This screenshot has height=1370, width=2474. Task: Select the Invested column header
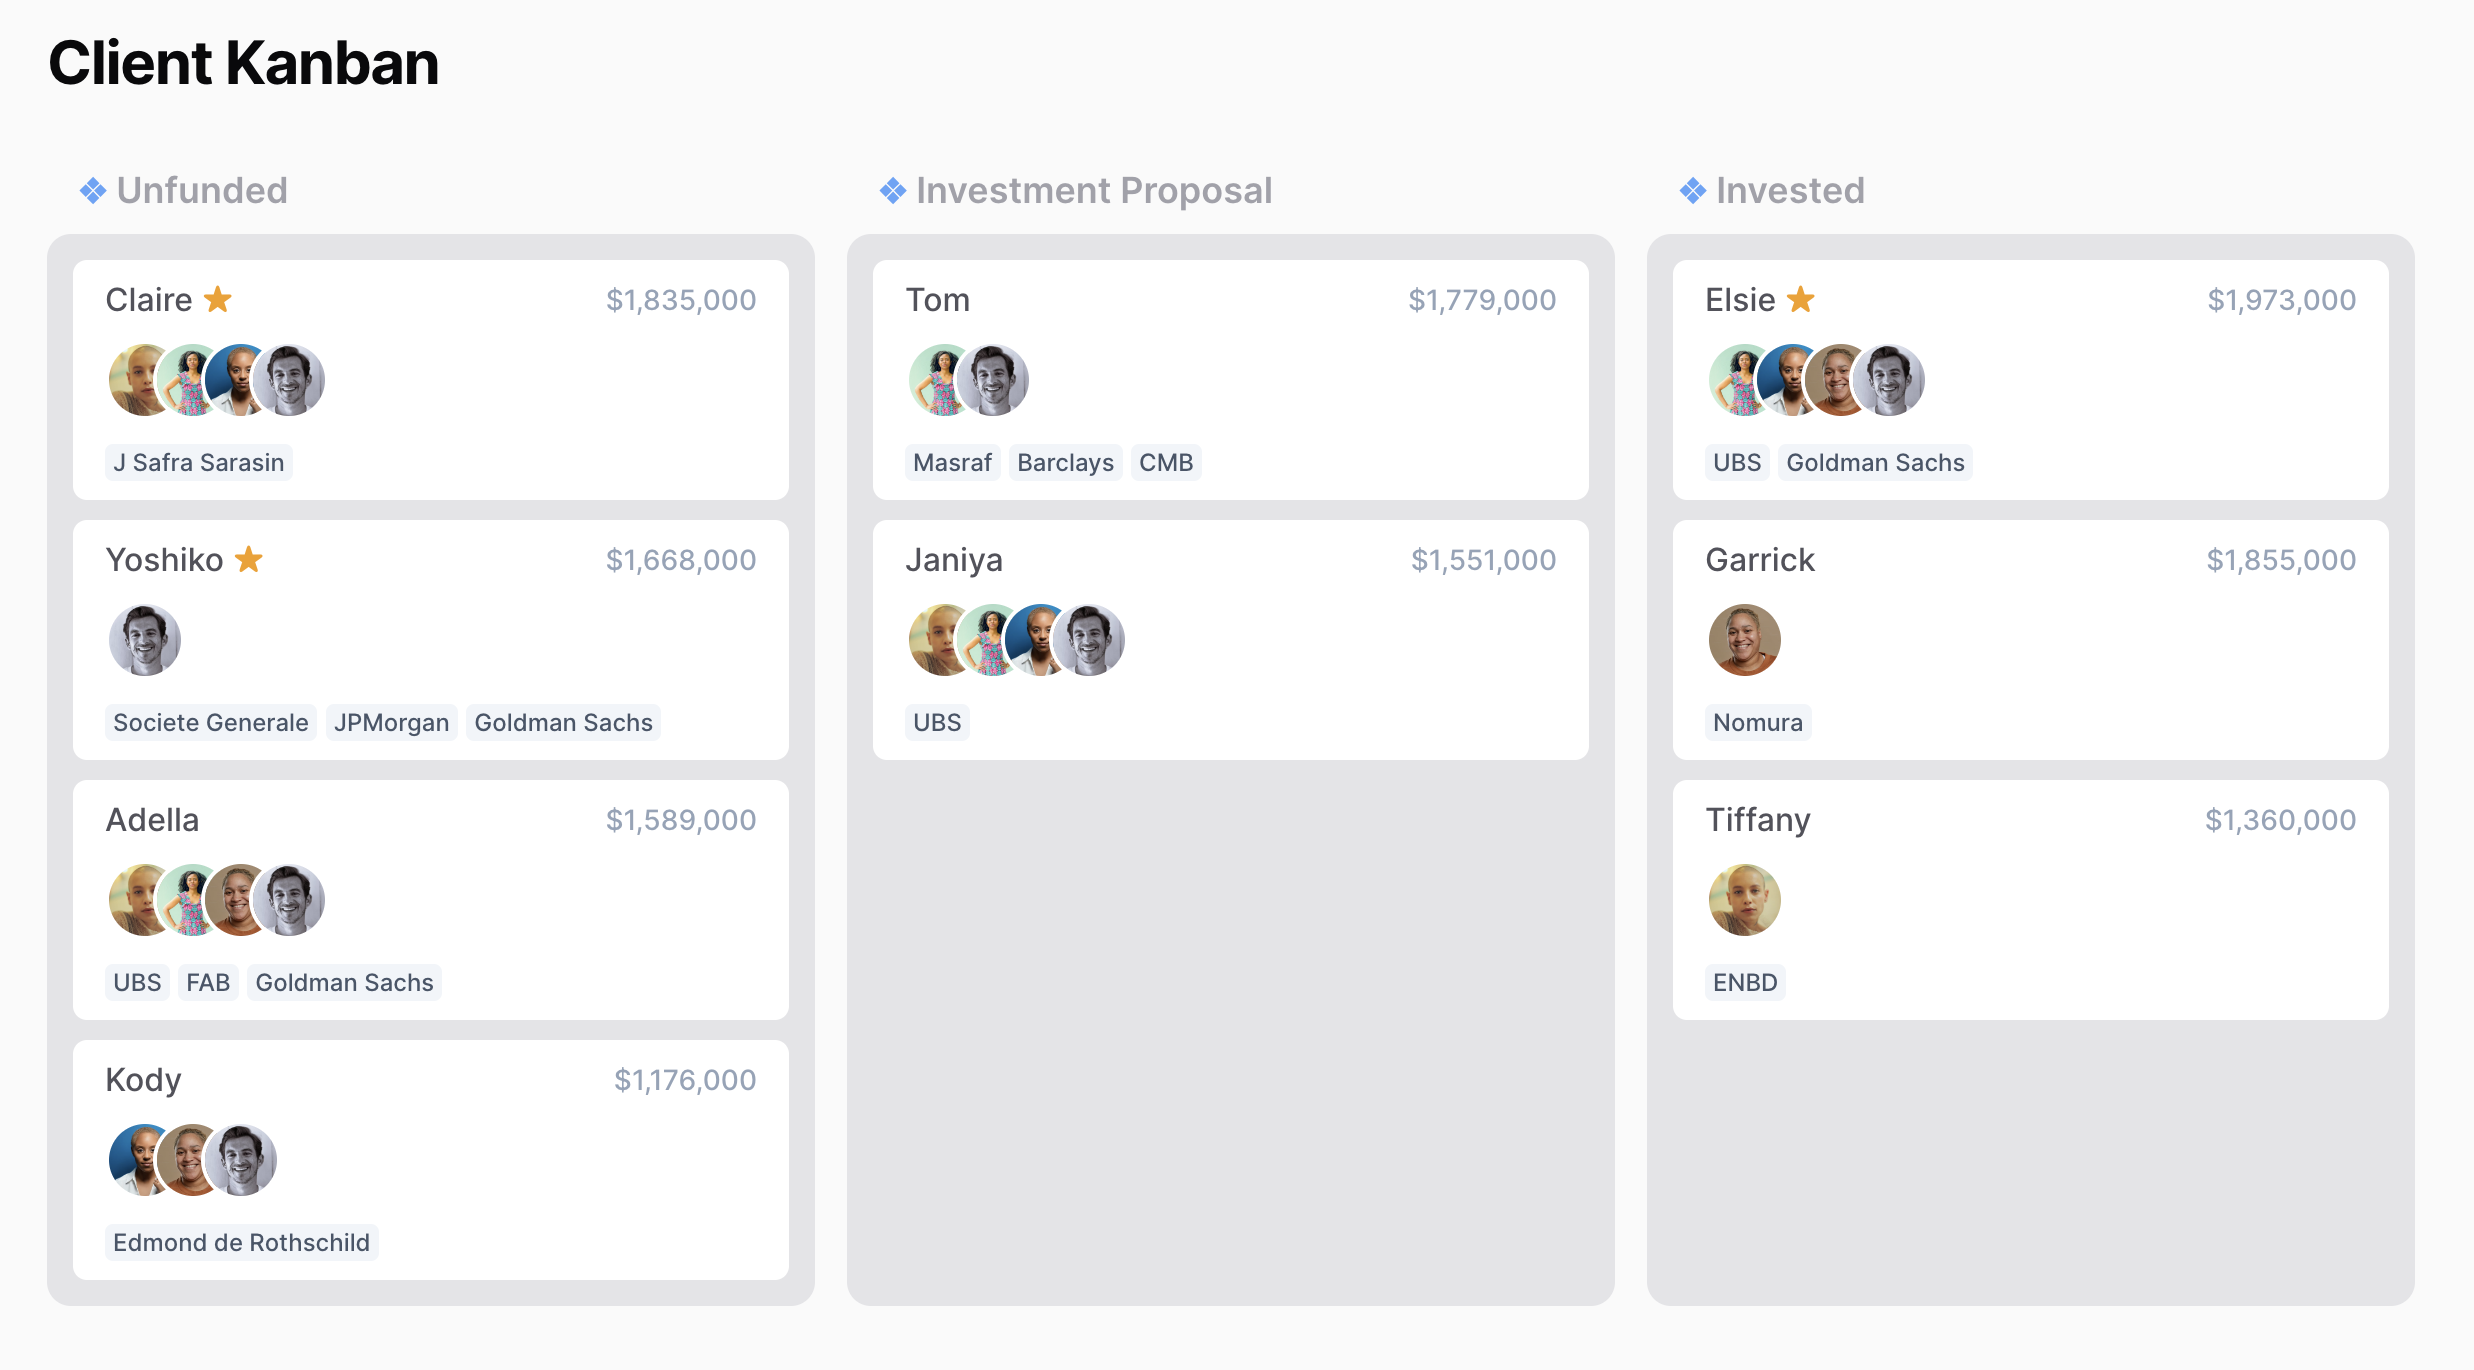point(1790,191)
